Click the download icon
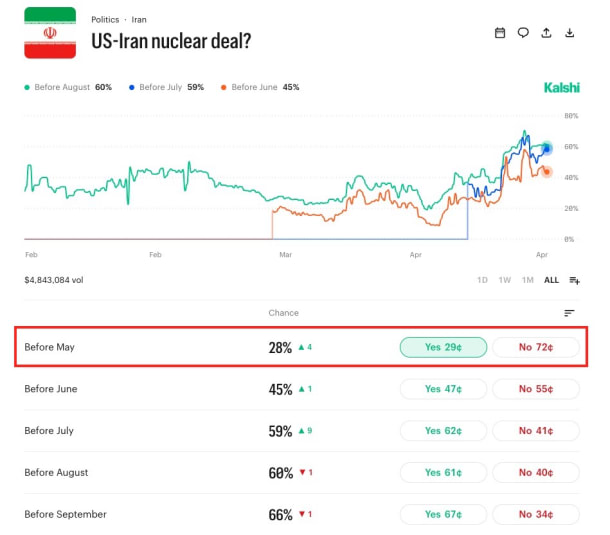The height and width of the screenshot is (535, 610). click(569, 33)
